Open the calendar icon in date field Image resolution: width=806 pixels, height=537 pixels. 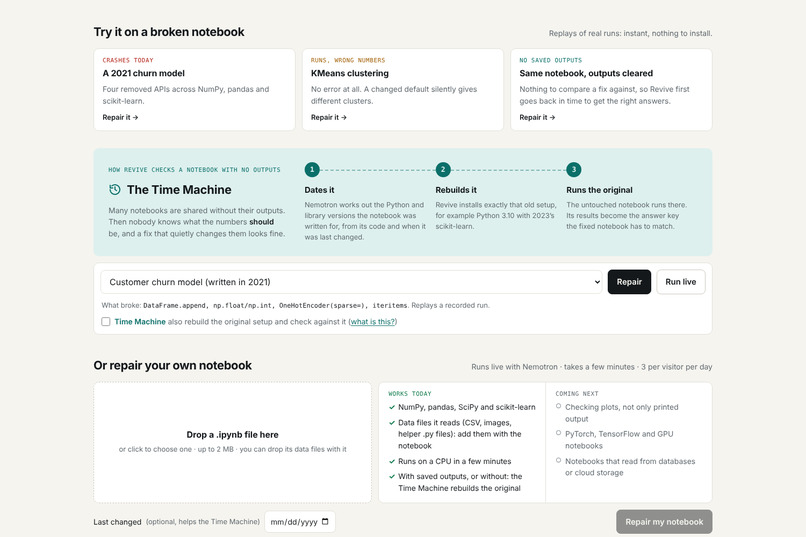tap(325, 522)
